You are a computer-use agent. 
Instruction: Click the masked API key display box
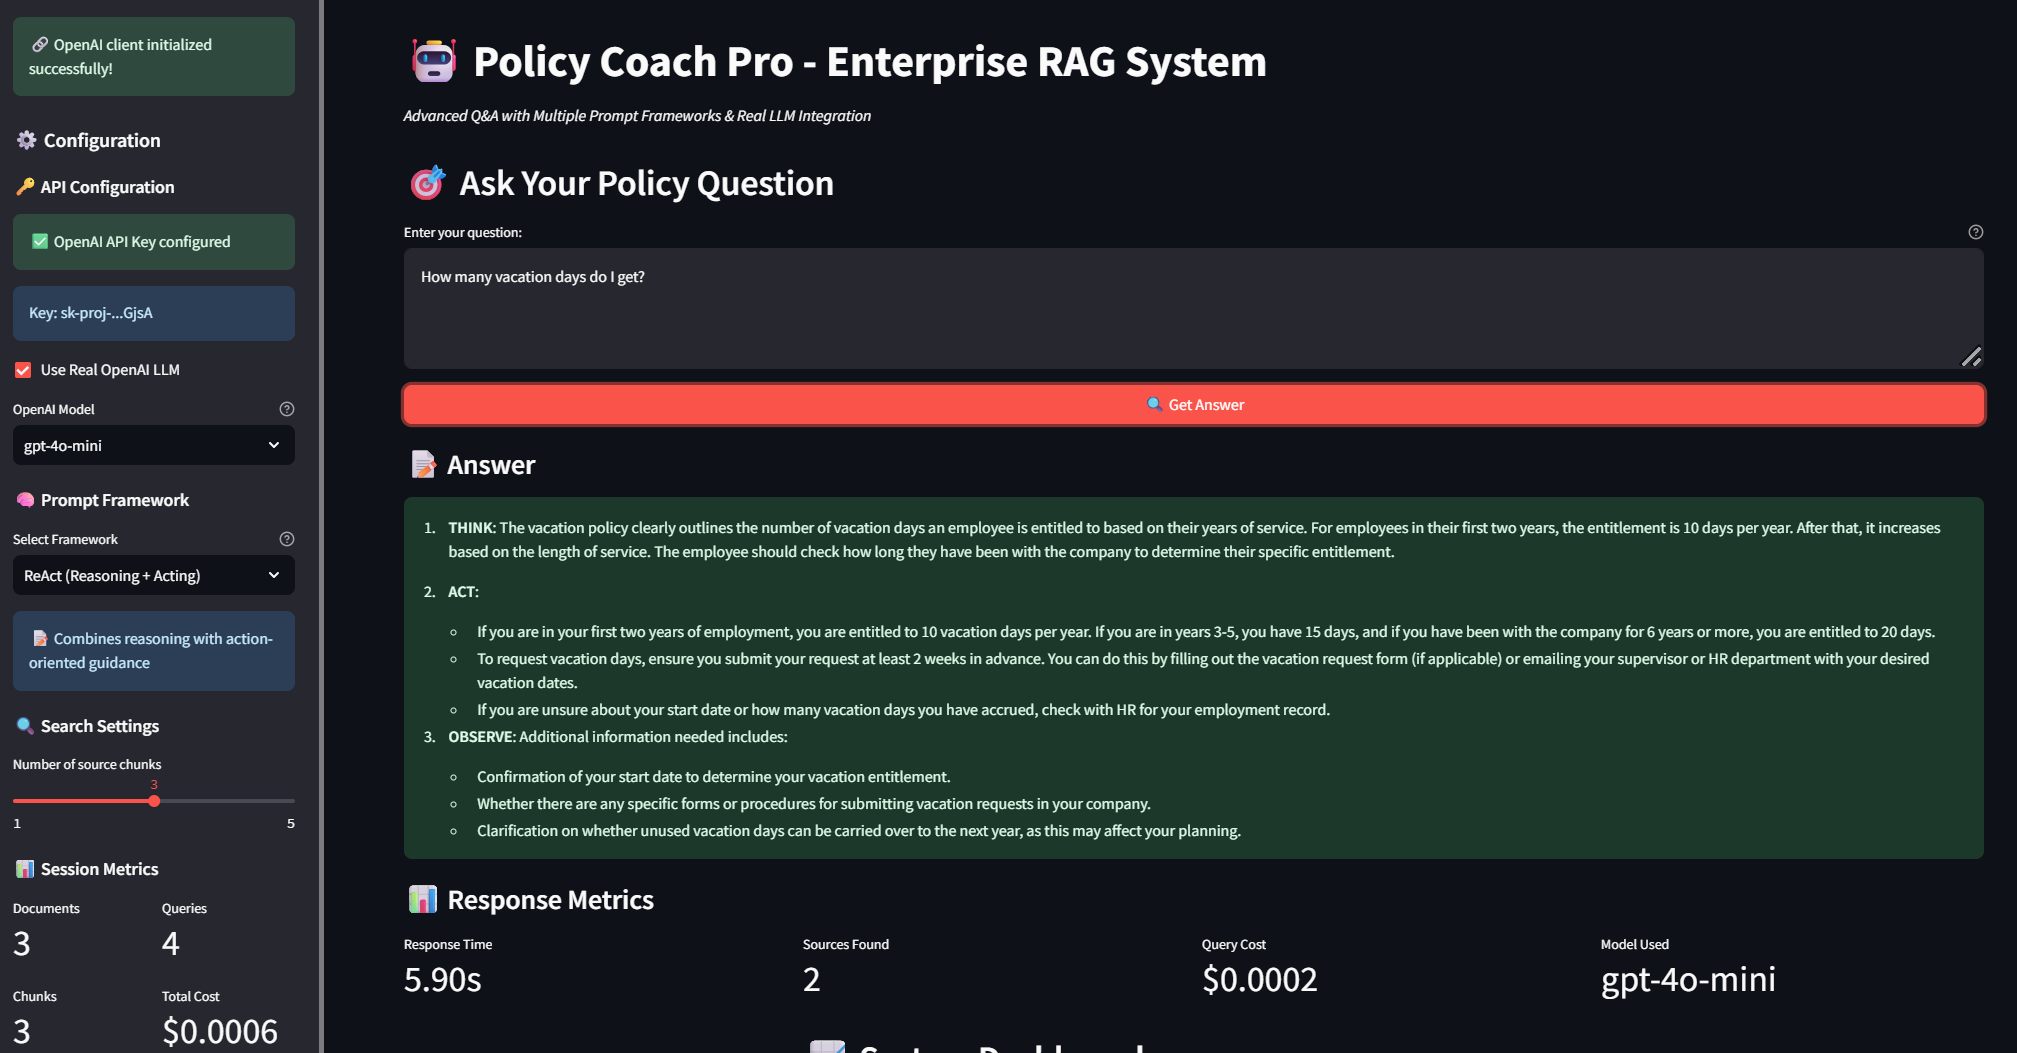(153, 313)
